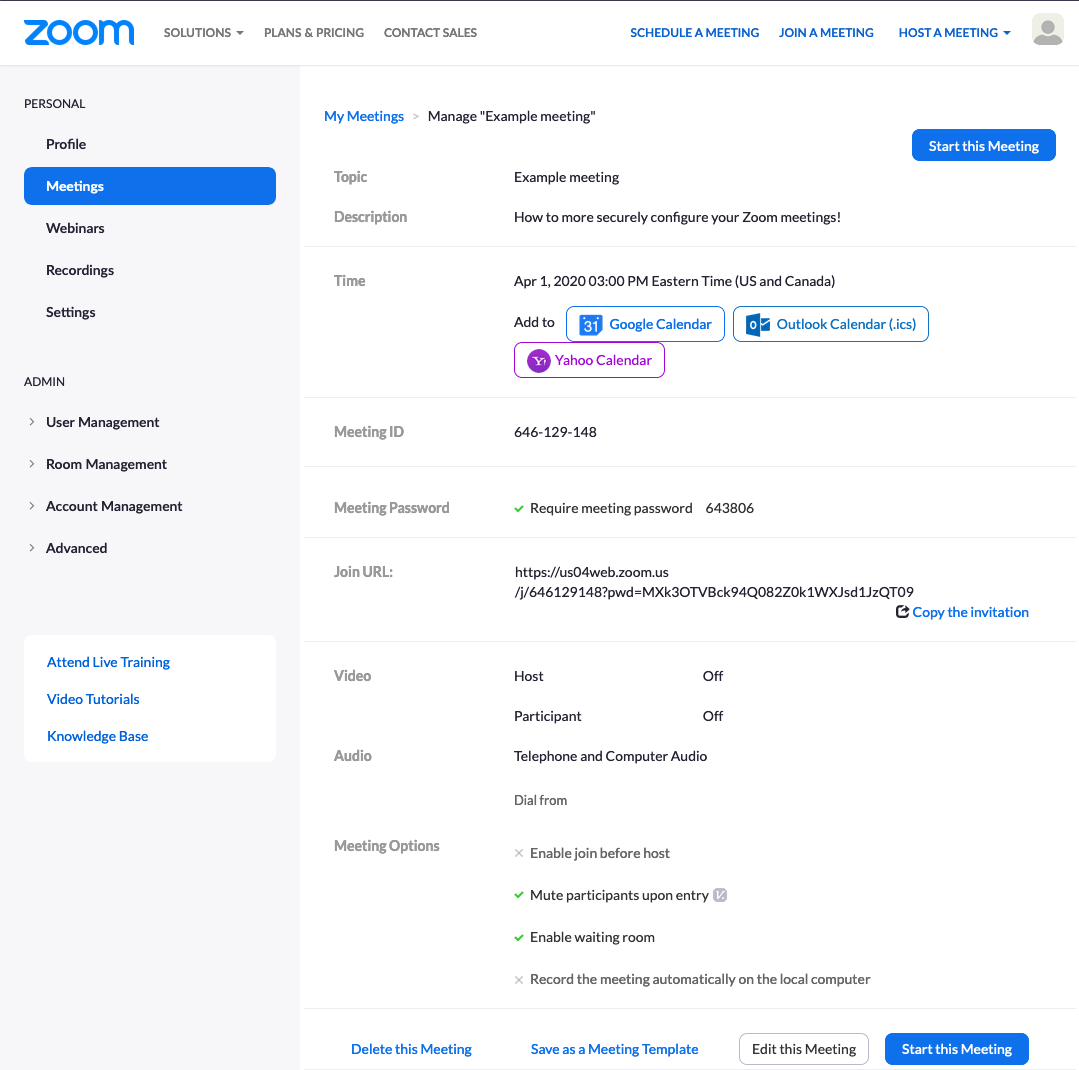Click the Enable waiting room checkmark
This screenshot has width=1079, height=1070.
(x=519, y=937)
